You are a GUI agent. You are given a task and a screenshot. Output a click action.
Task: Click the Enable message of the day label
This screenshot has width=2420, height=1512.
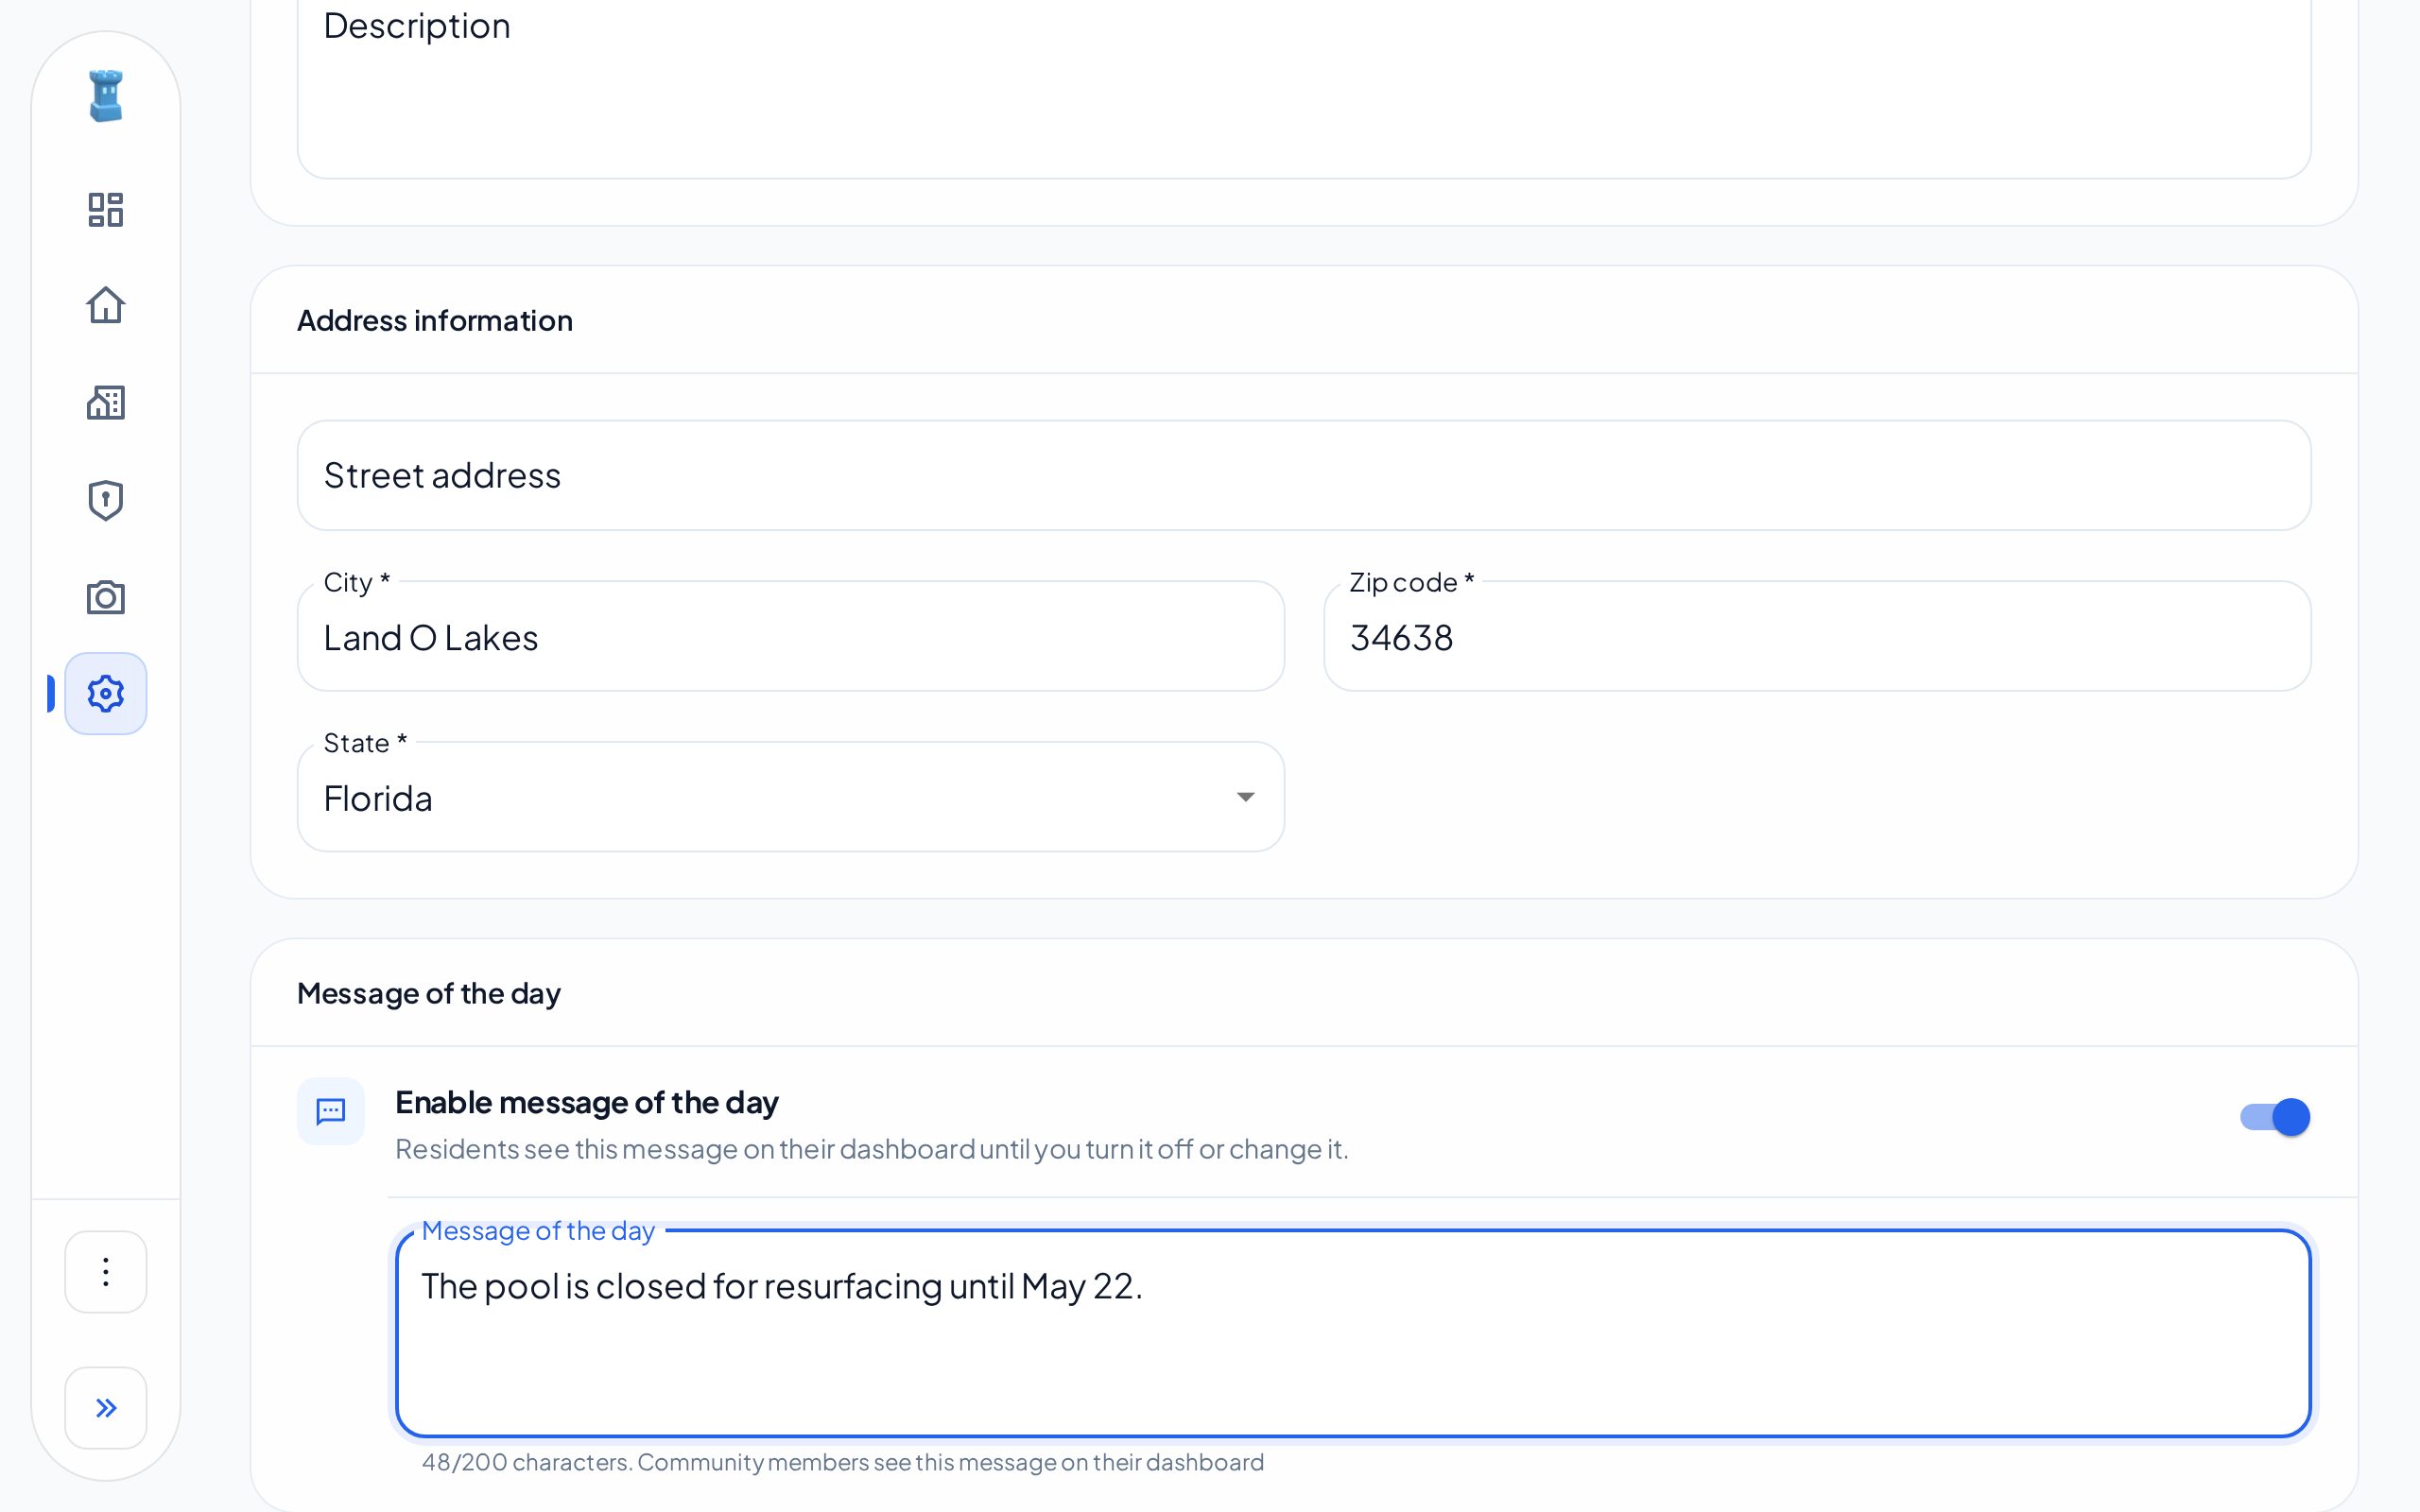coord(587,1102)
